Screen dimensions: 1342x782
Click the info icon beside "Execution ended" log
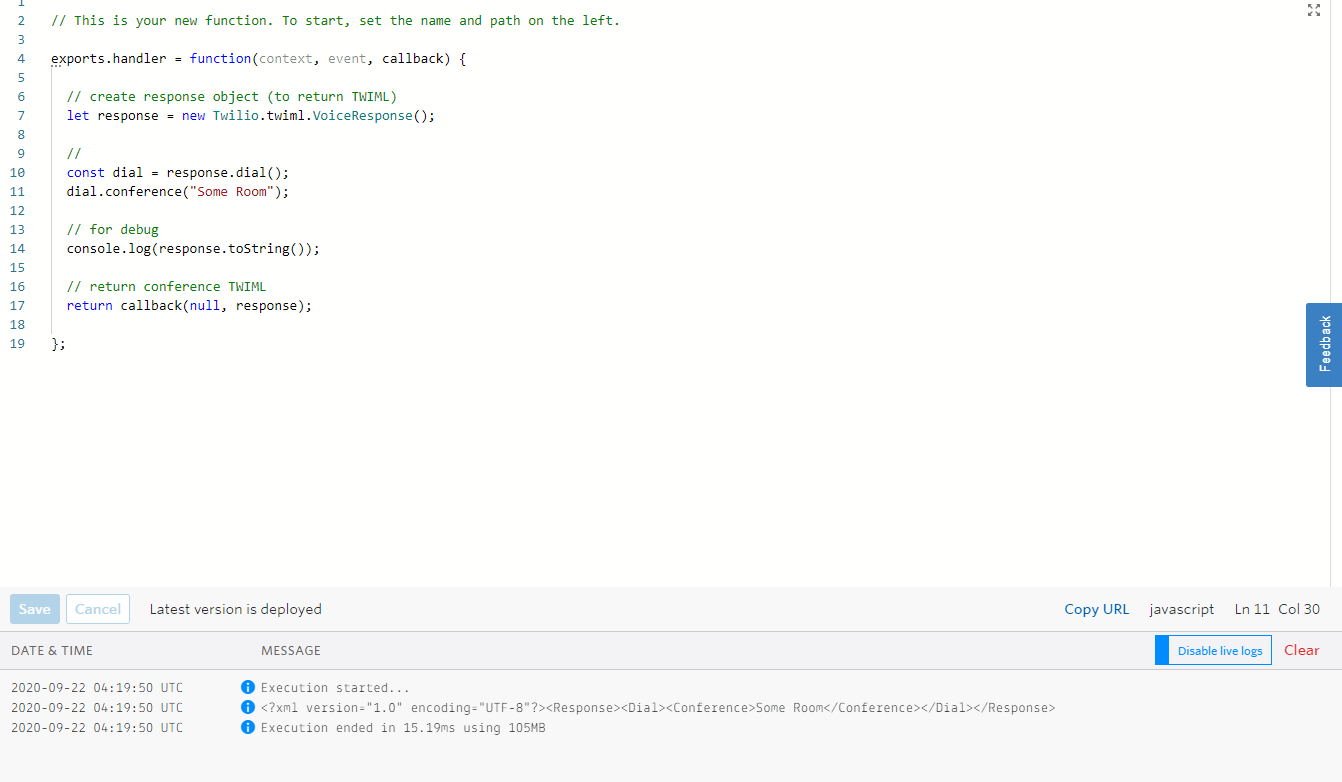tap(248, 728)
